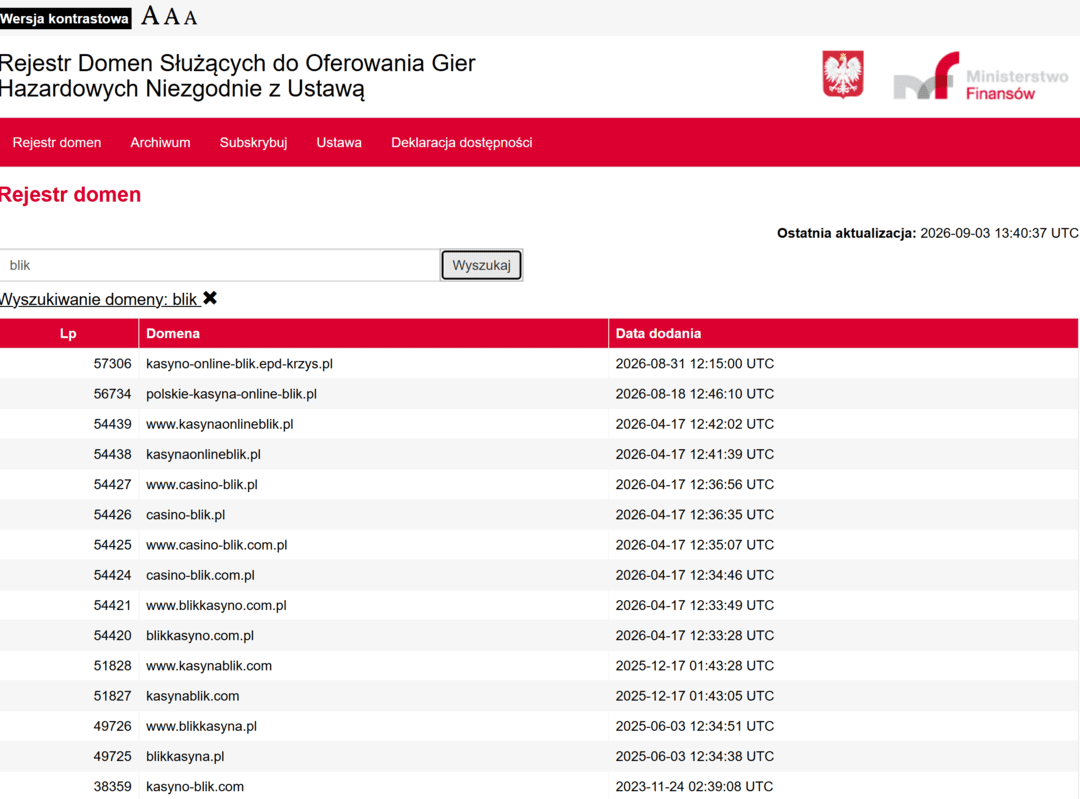Click the medium font size A icon
The height and width of the screenshot is (799, 1080).
click(172, 17)
